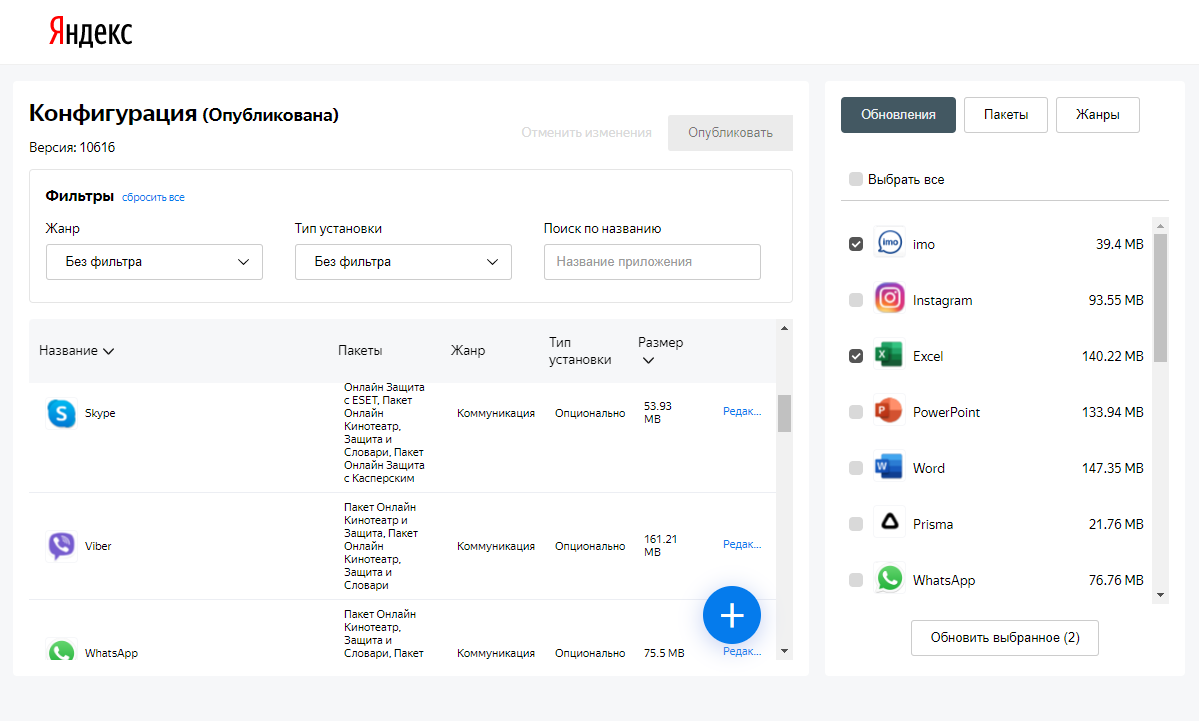
Task: Click the Excel icon in updates list
Action: (x=889, y=356)
